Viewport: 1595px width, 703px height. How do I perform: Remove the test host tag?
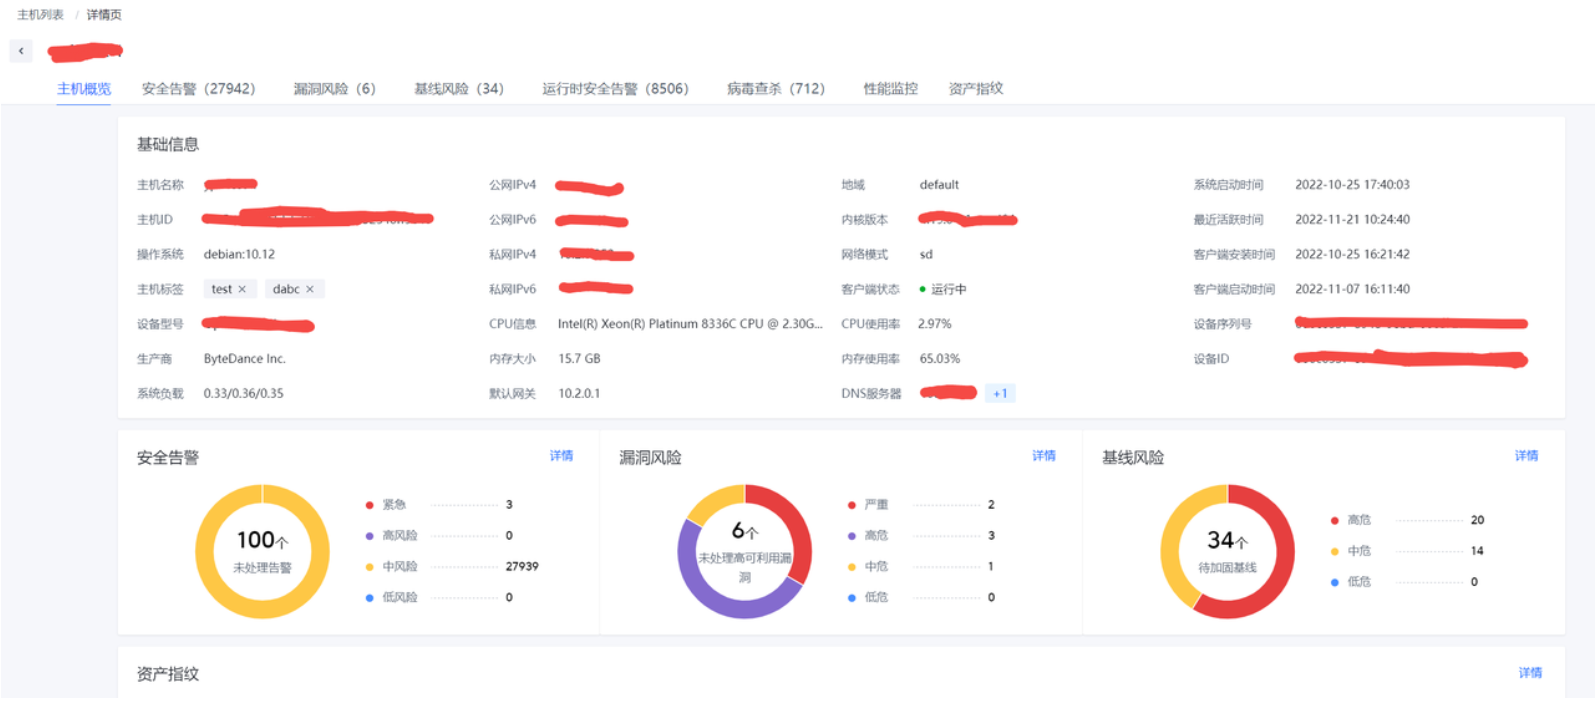click(242, 289)
